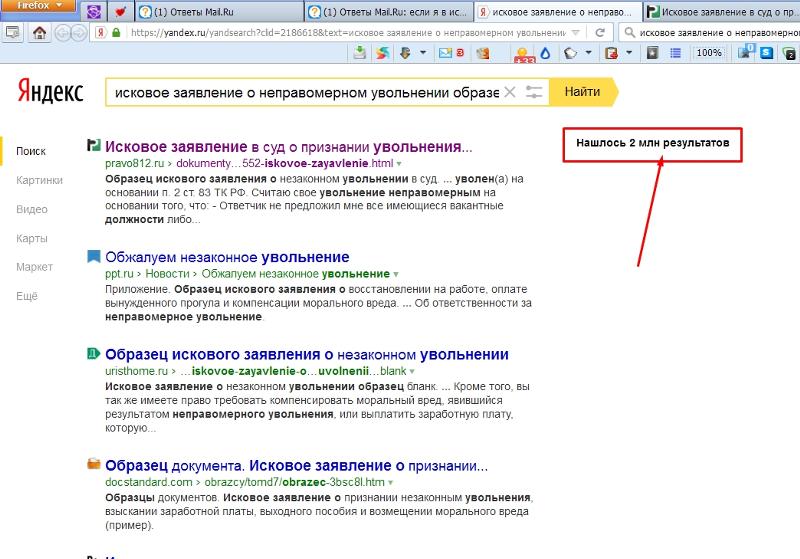Open the first '(1) Ответы Mail.Ru' tab
Image resolution: width=800 pixels, height=559 pixels.
(219, 12)
